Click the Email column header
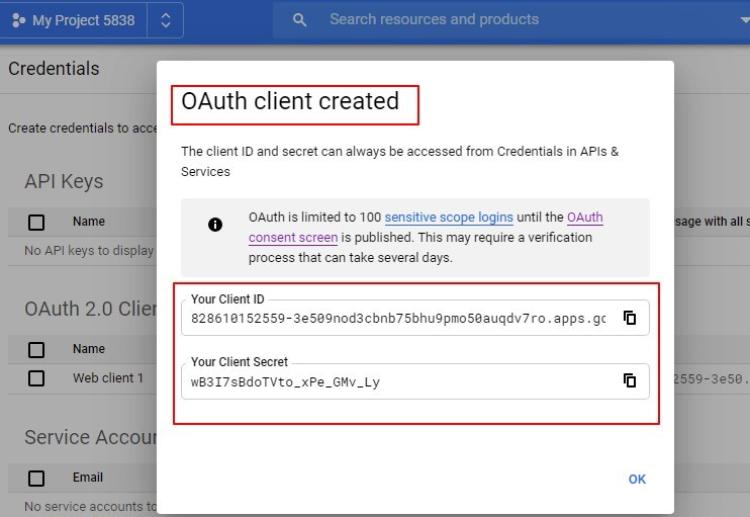This screenshot has height=517, width=750. 88,477
